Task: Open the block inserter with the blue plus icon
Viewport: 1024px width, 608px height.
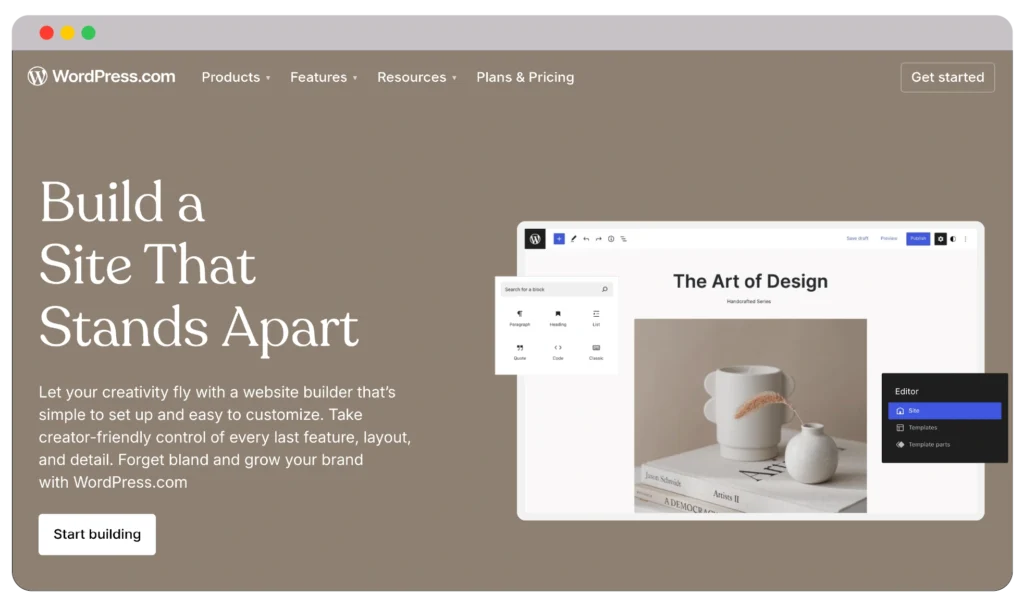Action: pos(559,239)
